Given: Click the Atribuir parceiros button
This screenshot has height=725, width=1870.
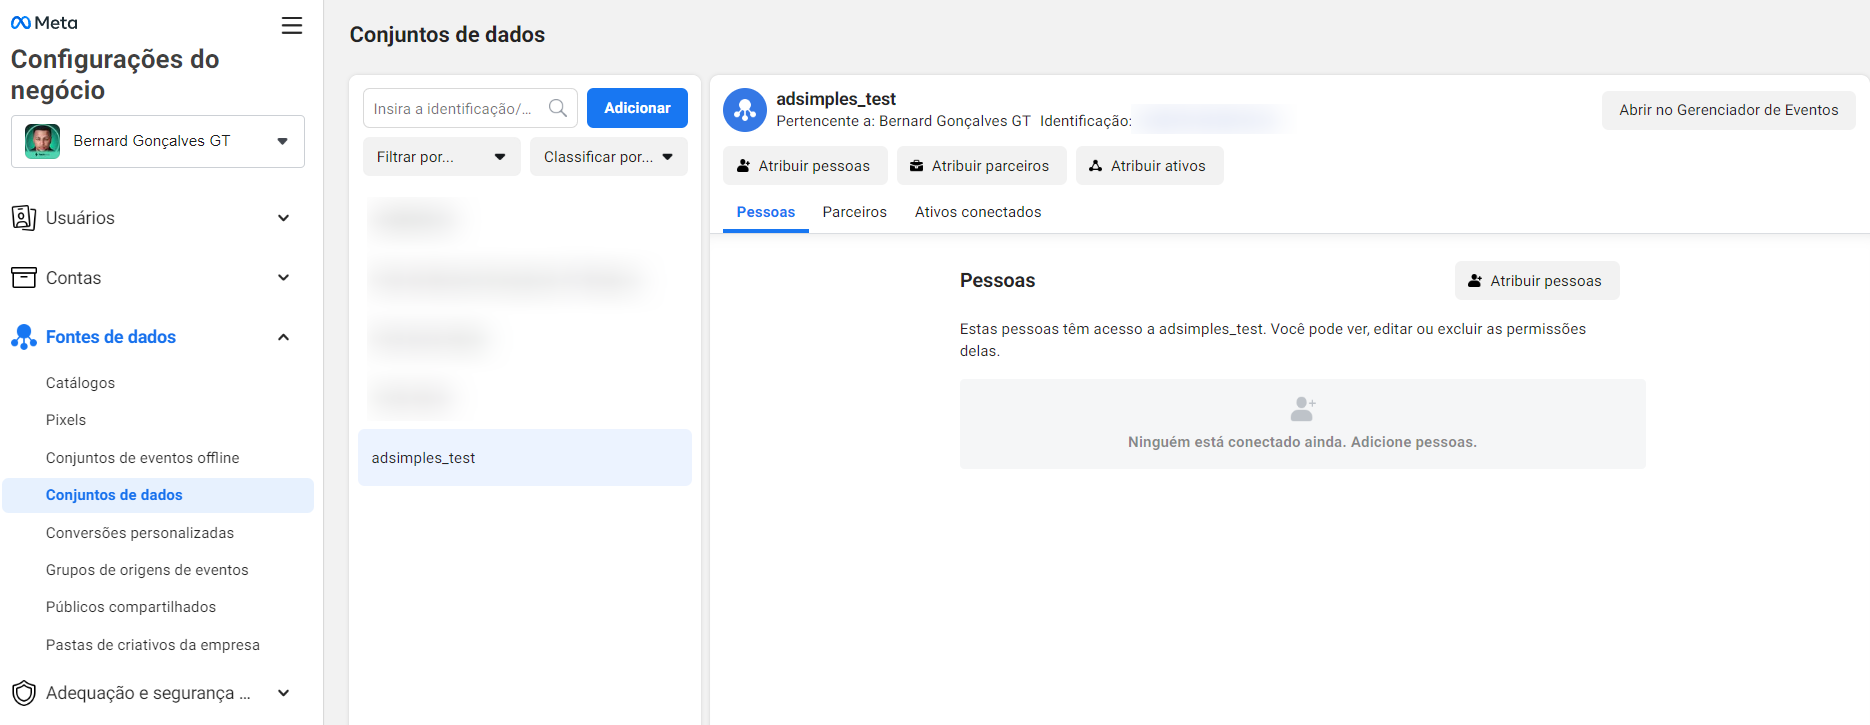Looking at the screenshot, I should [x=981, y=166].
